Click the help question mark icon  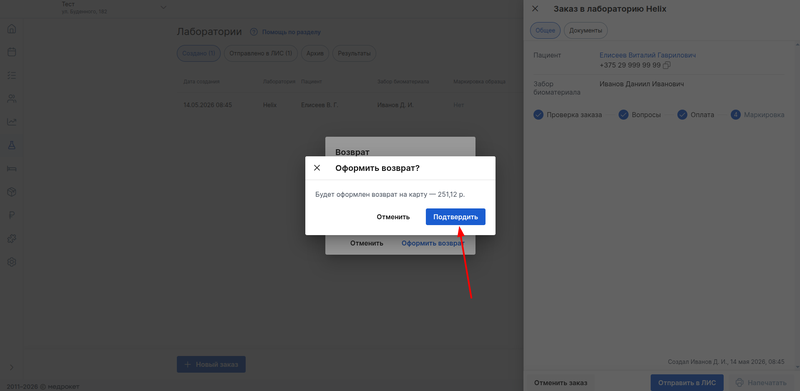point(254,32)
